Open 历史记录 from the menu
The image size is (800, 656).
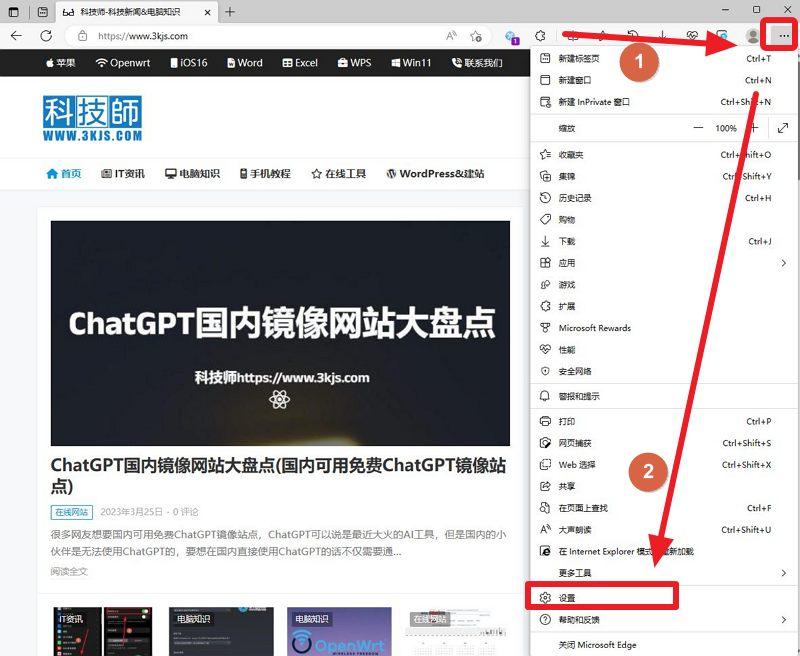pos(663,198)
